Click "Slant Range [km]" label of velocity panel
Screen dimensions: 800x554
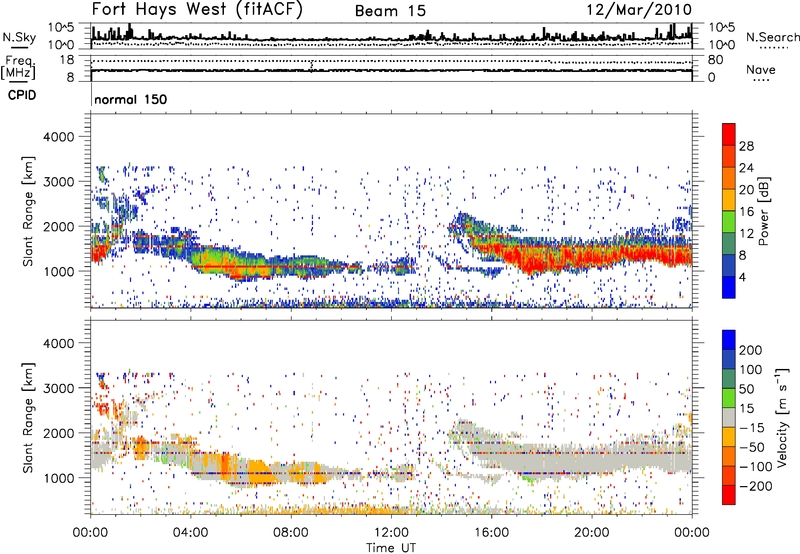28,418
